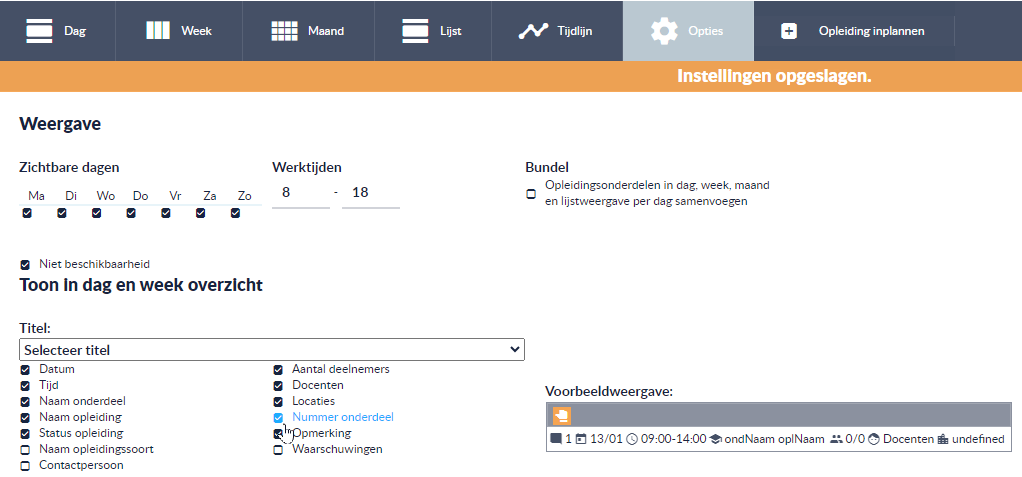Viewport: 1022px width, 477px height.
Task: Click the Selecteer titel dropdown arrow
Action: click(x=515, y=350)
